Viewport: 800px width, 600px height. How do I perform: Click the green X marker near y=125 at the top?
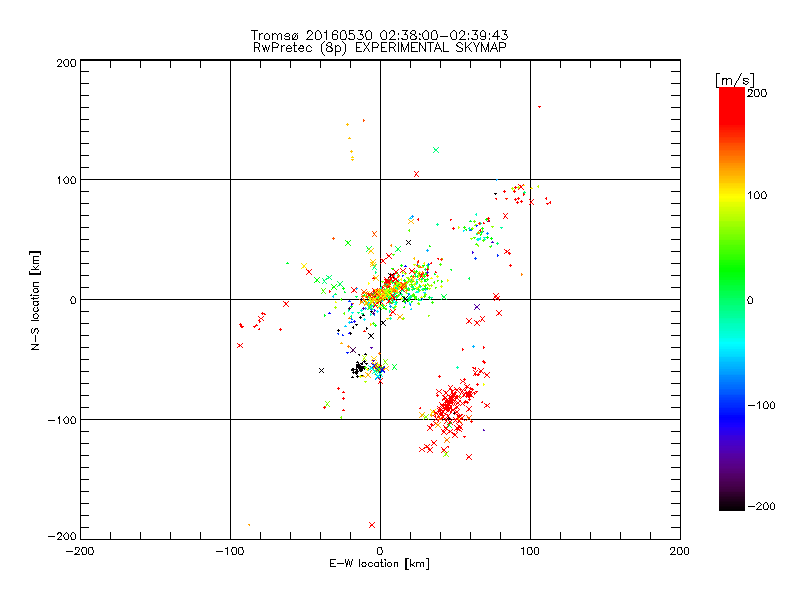click(436, 150)
